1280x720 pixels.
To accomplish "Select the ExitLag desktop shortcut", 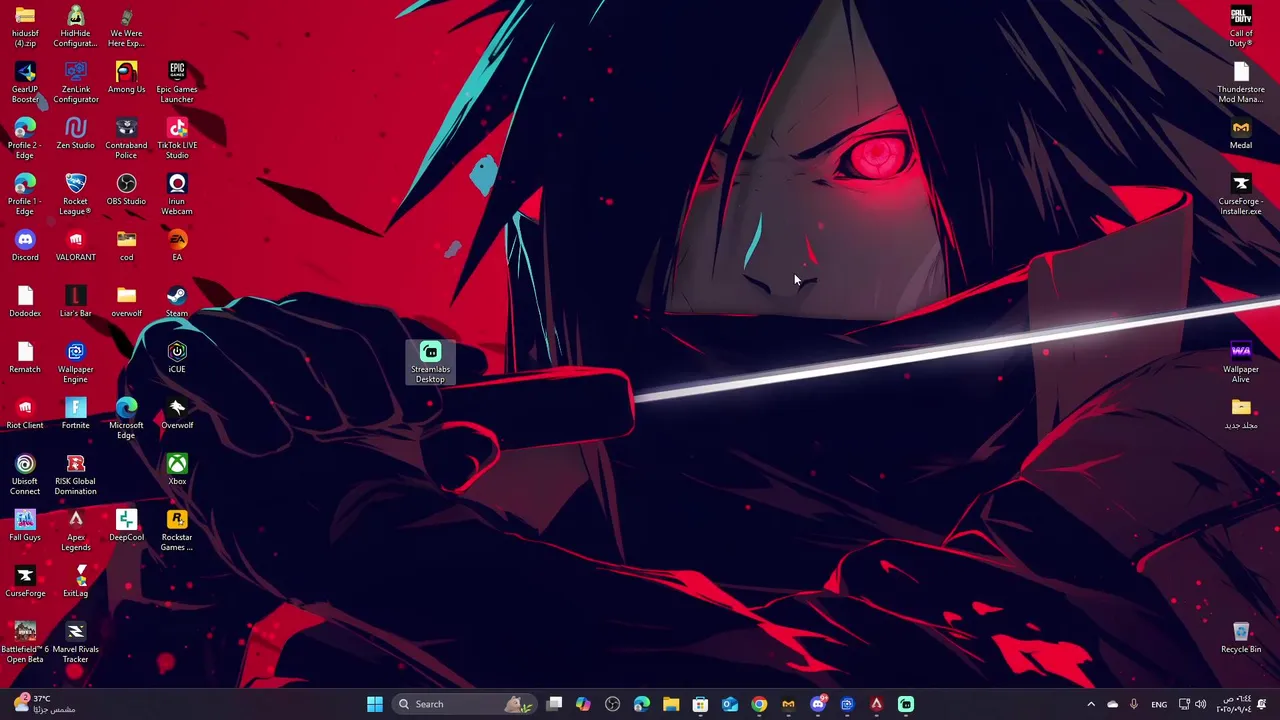I will [x=76, y=582].
